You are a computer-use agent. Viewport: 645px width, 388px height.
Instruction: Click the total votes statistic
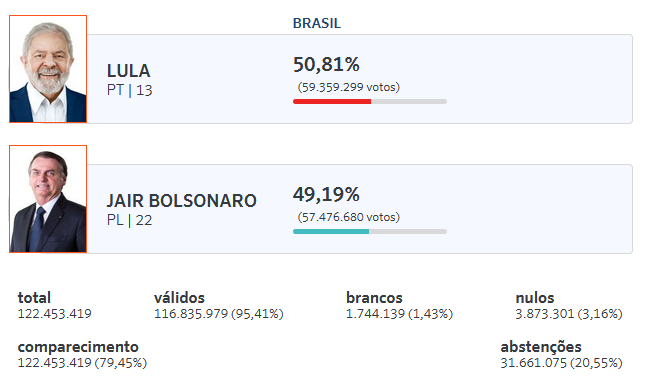(54, 305)
